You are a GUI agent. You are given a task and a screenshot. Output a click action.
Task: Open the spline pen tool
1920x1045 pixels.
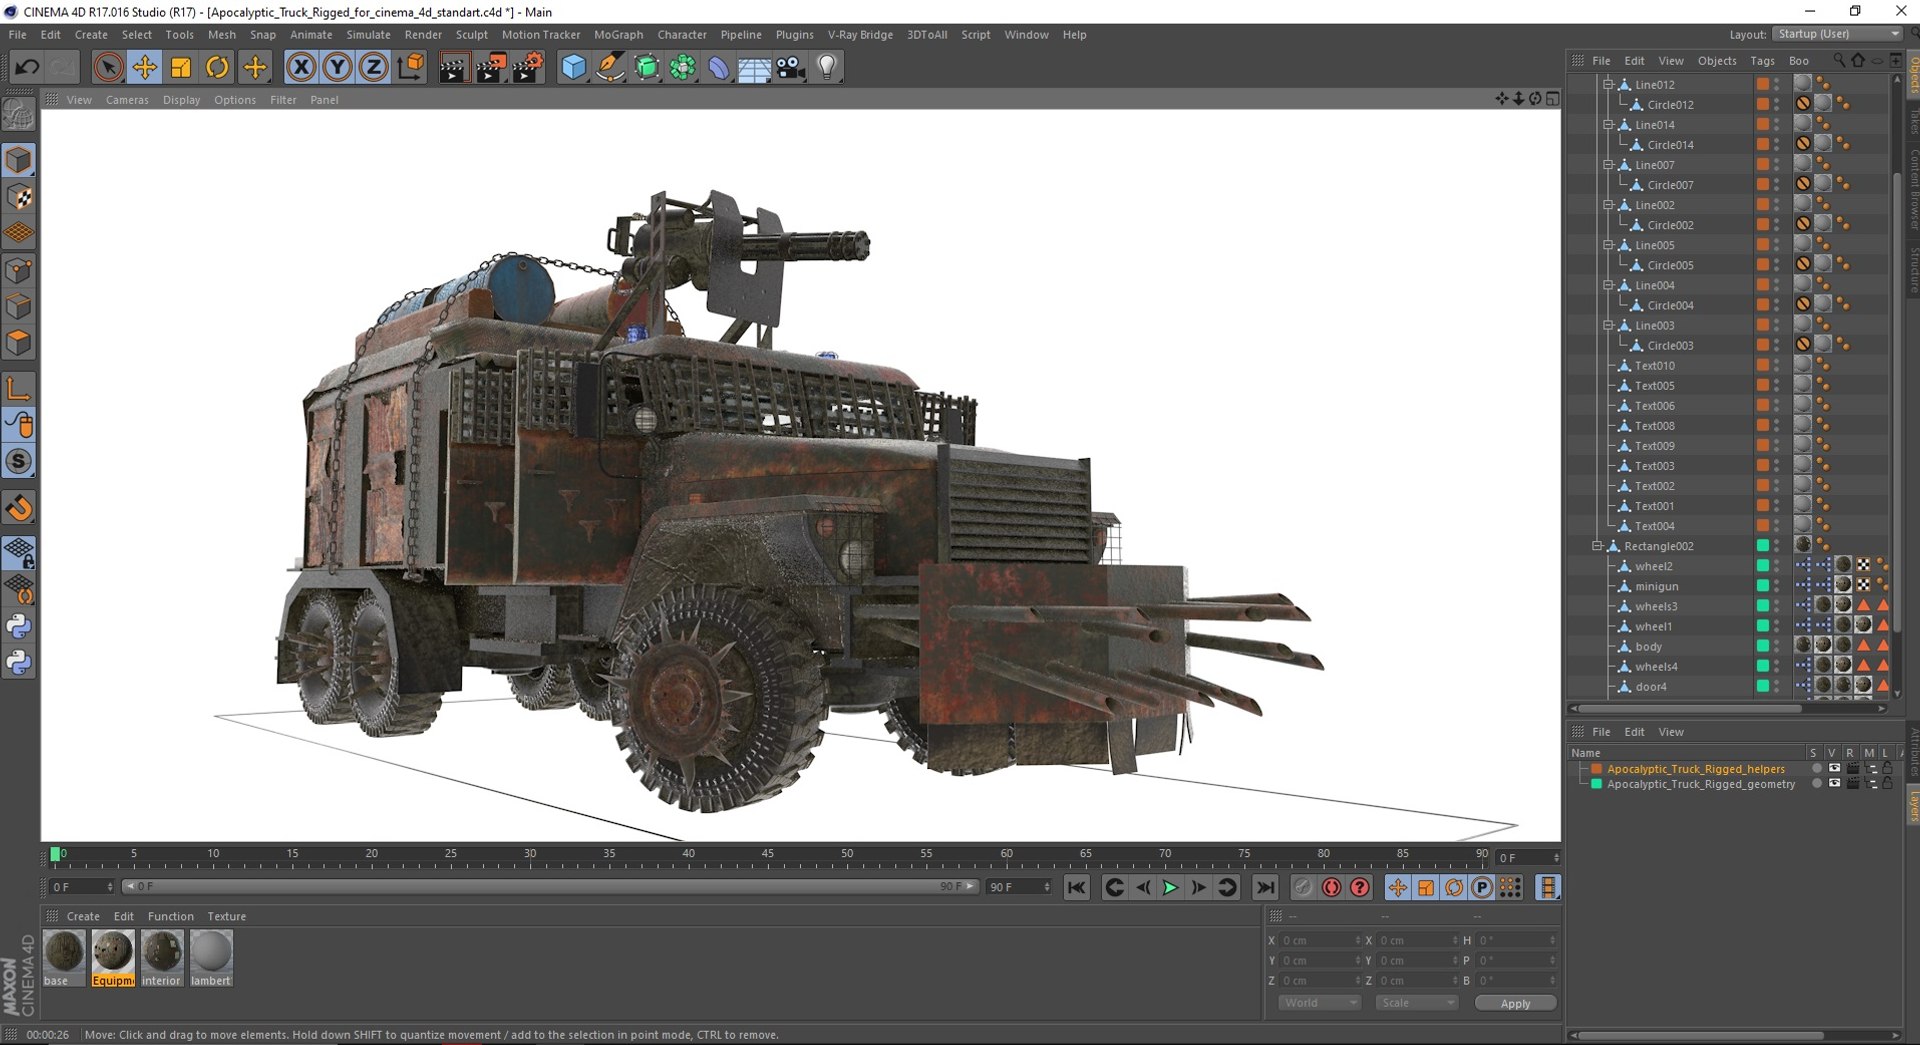click(610, 67)
